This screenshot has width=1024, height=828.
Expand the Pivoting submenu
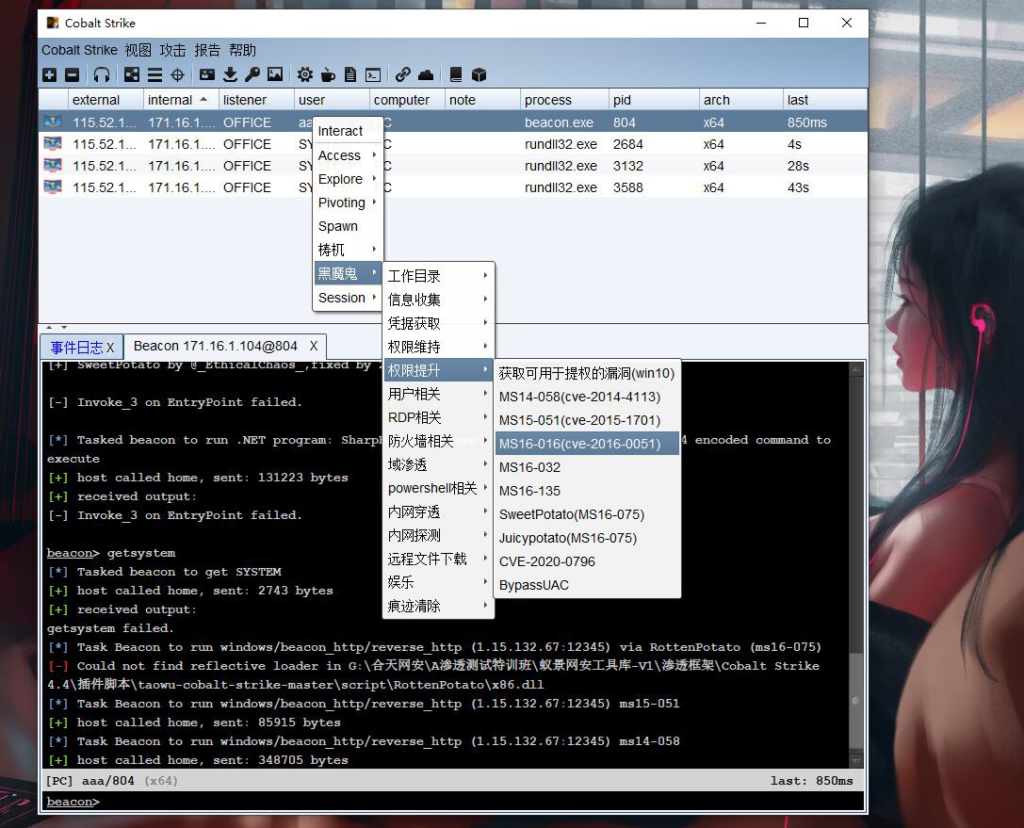click(x=347, y=202)
